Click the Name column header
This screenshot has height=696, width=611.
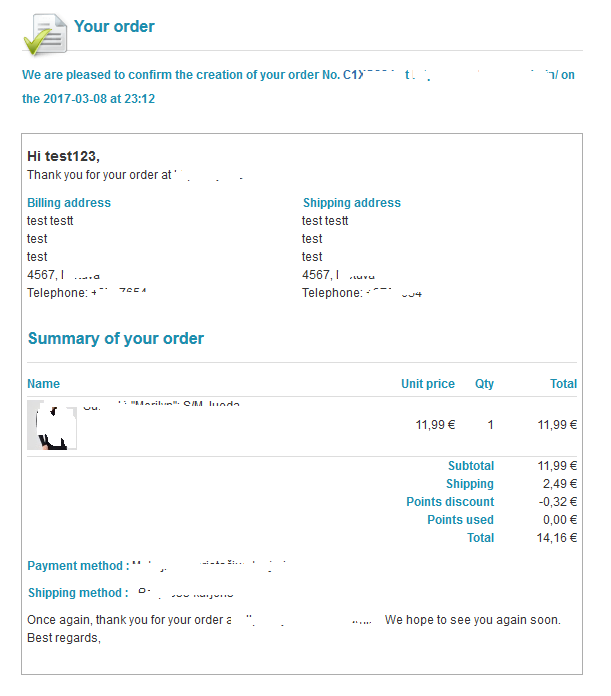click(x=43, y=384)
